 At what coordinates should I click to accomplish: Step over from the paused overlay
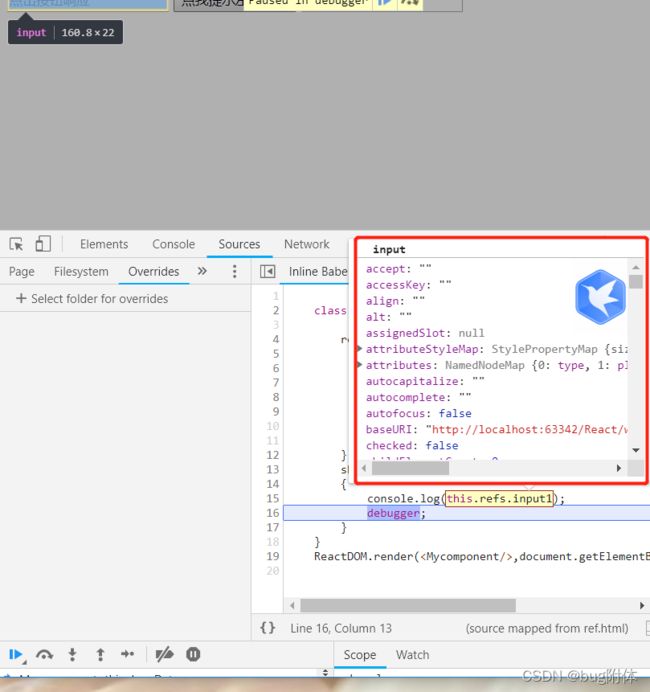[x=410, y=3]
